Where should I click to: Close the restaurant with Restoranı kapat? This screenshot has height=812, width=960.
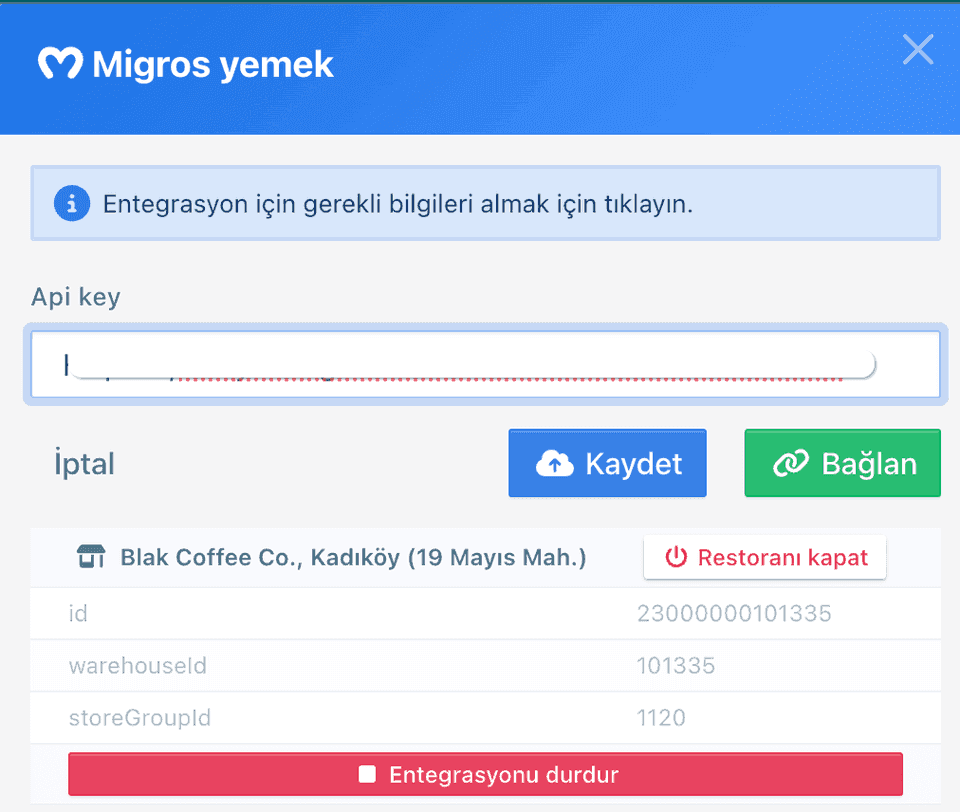(765, 557)
